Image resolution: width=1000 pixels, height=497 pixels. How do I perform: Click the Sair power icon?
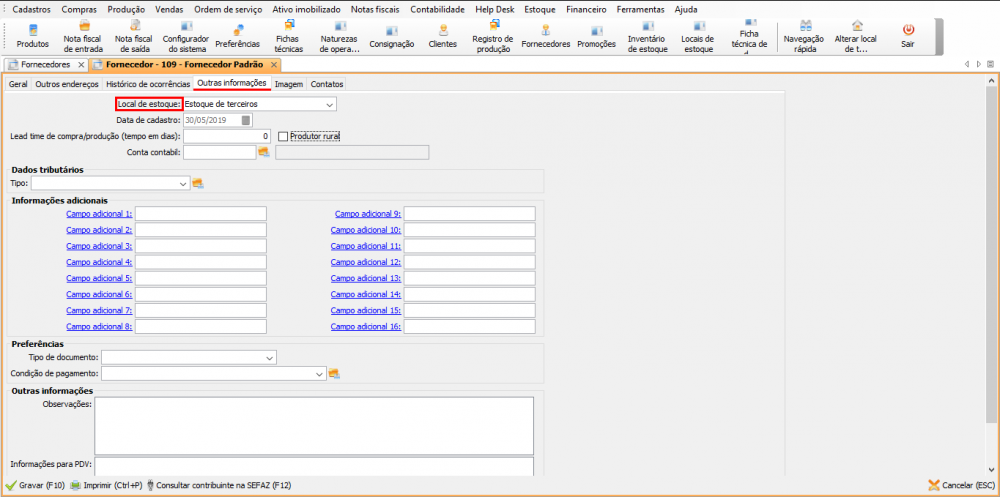click(908, 35)
